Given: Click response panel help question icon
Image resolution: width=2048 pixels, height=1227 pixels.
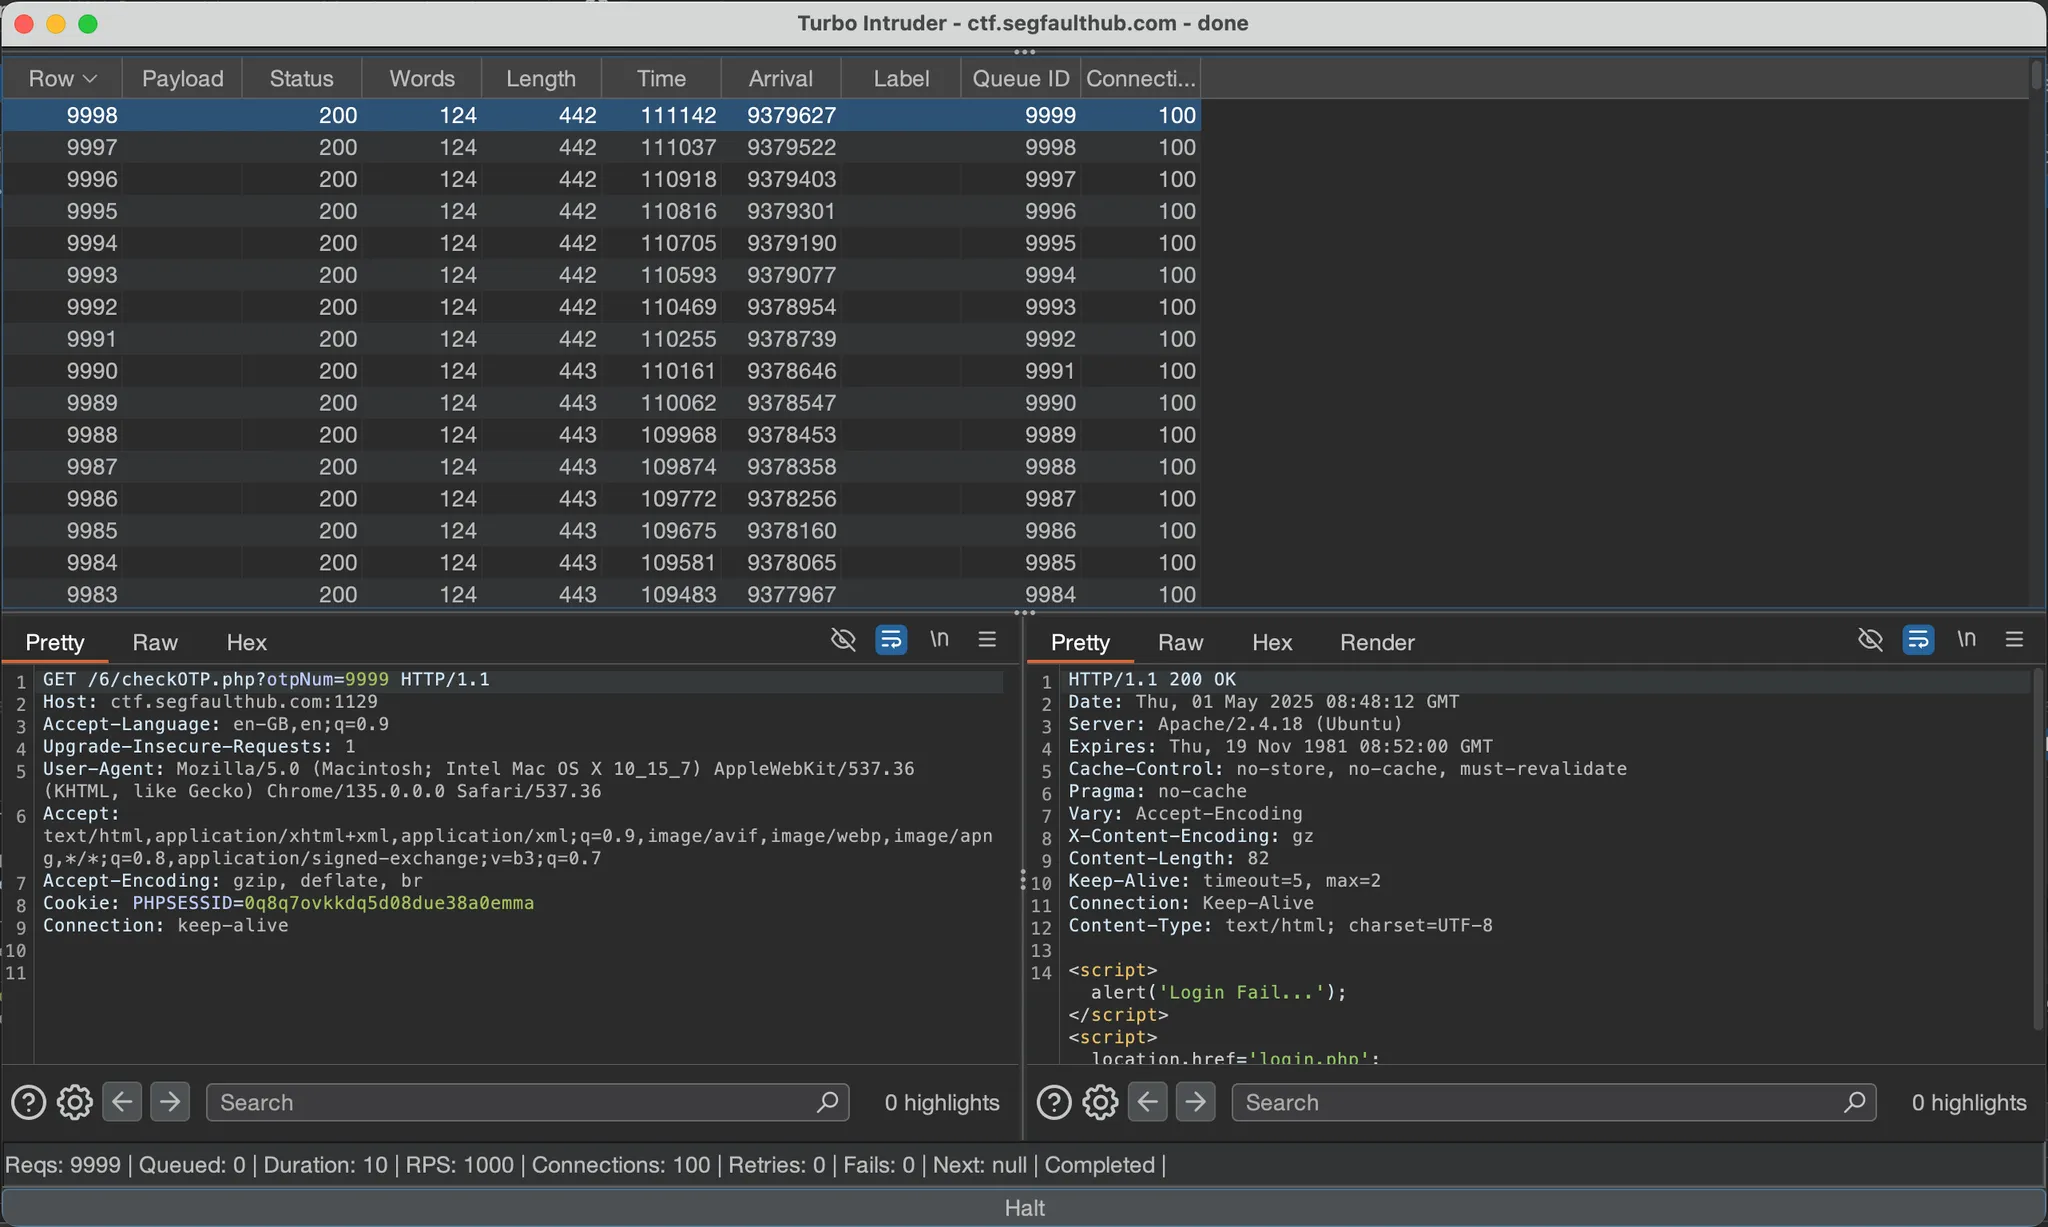Looking at the screenshot, I should [x=1053, y=1102].
